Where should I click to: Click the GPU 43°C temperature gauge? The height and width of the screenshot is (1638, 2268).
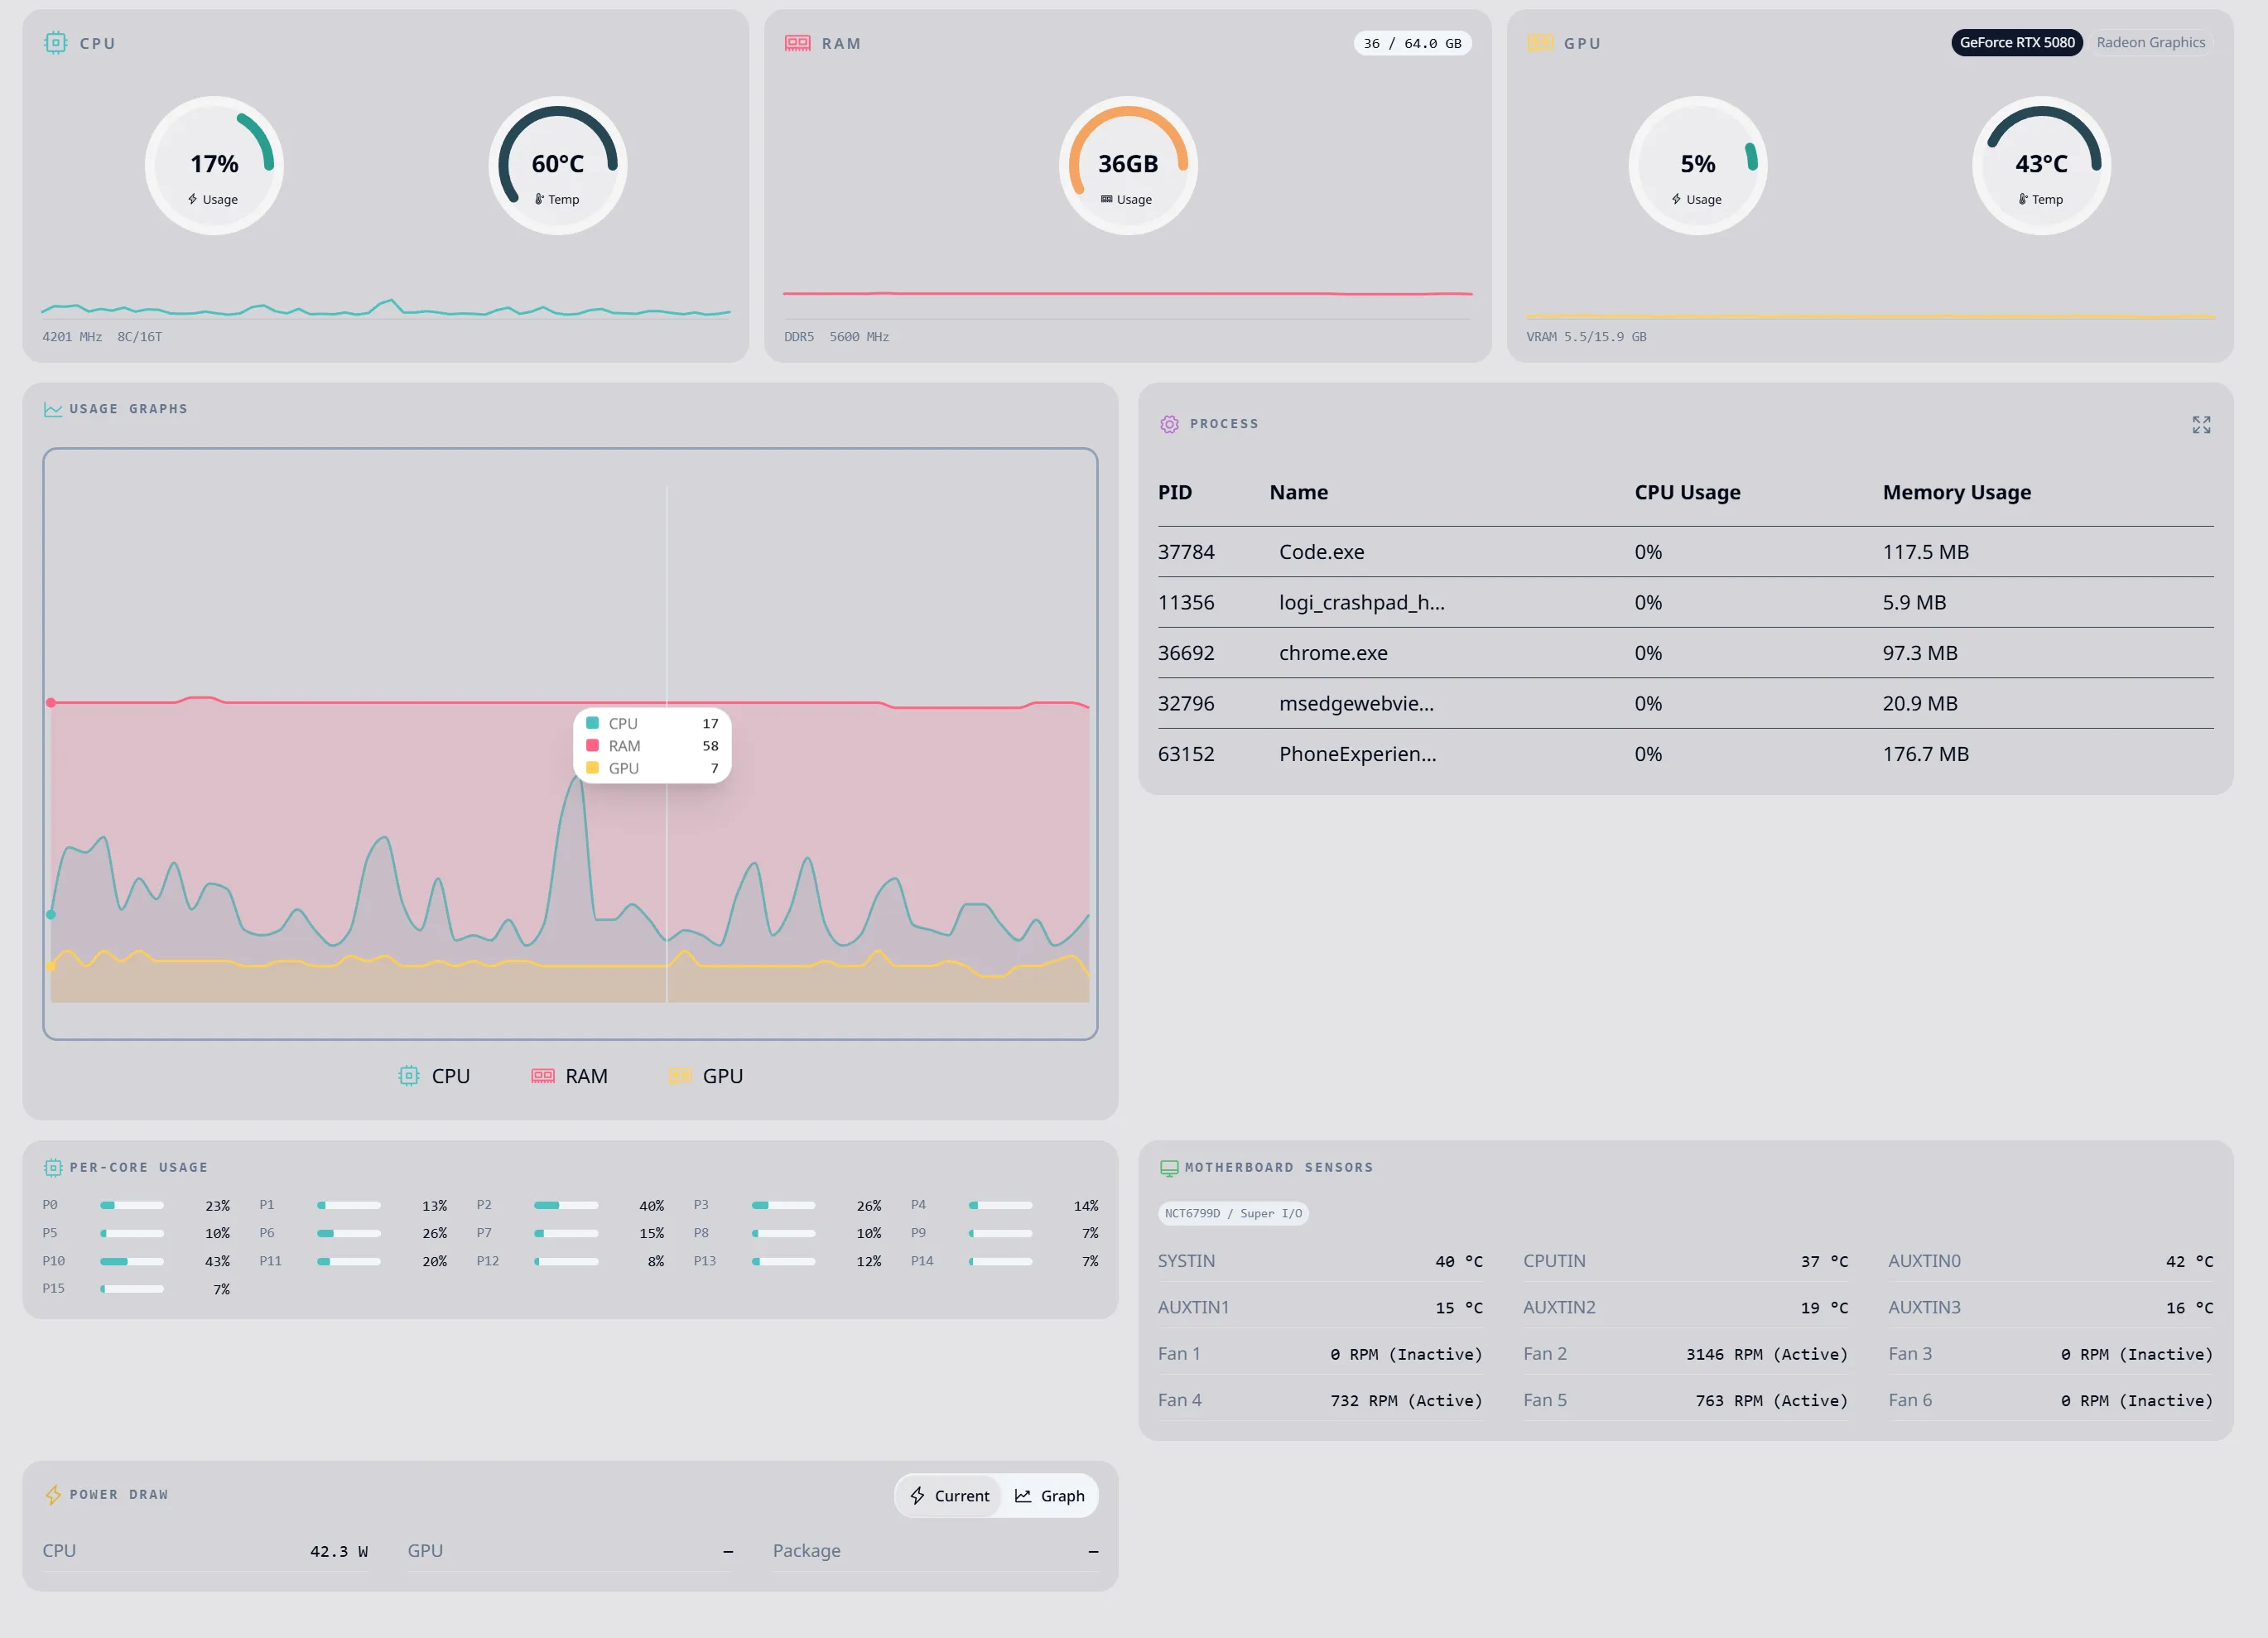2041,165
